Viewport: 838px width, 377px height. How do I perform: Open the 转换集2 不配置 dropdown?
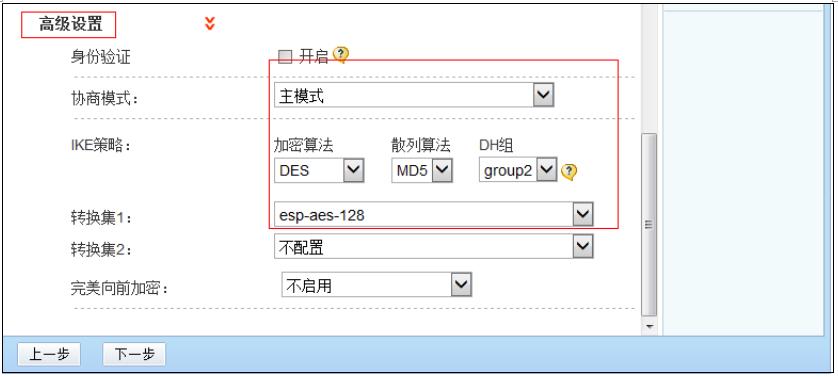[433, 247]
